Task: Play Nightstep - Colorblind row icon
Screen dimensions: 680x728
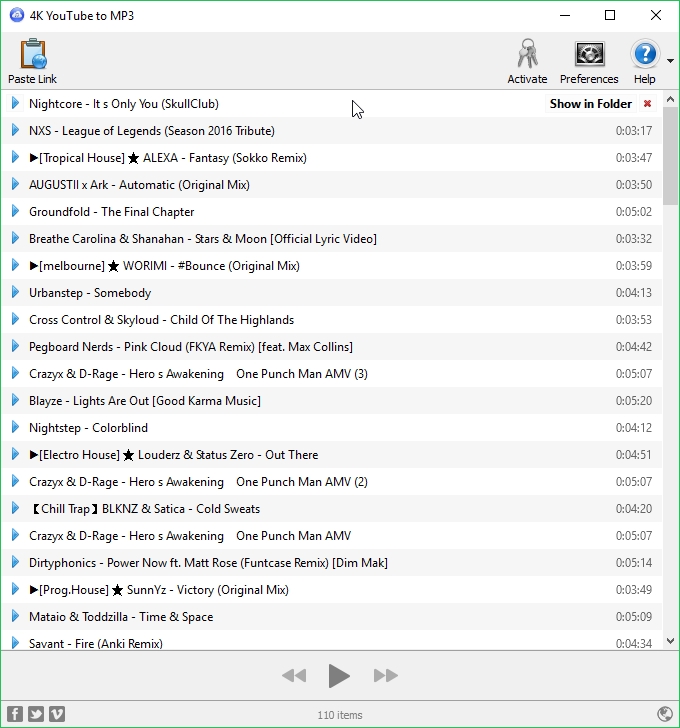Action: coord(15,427)
